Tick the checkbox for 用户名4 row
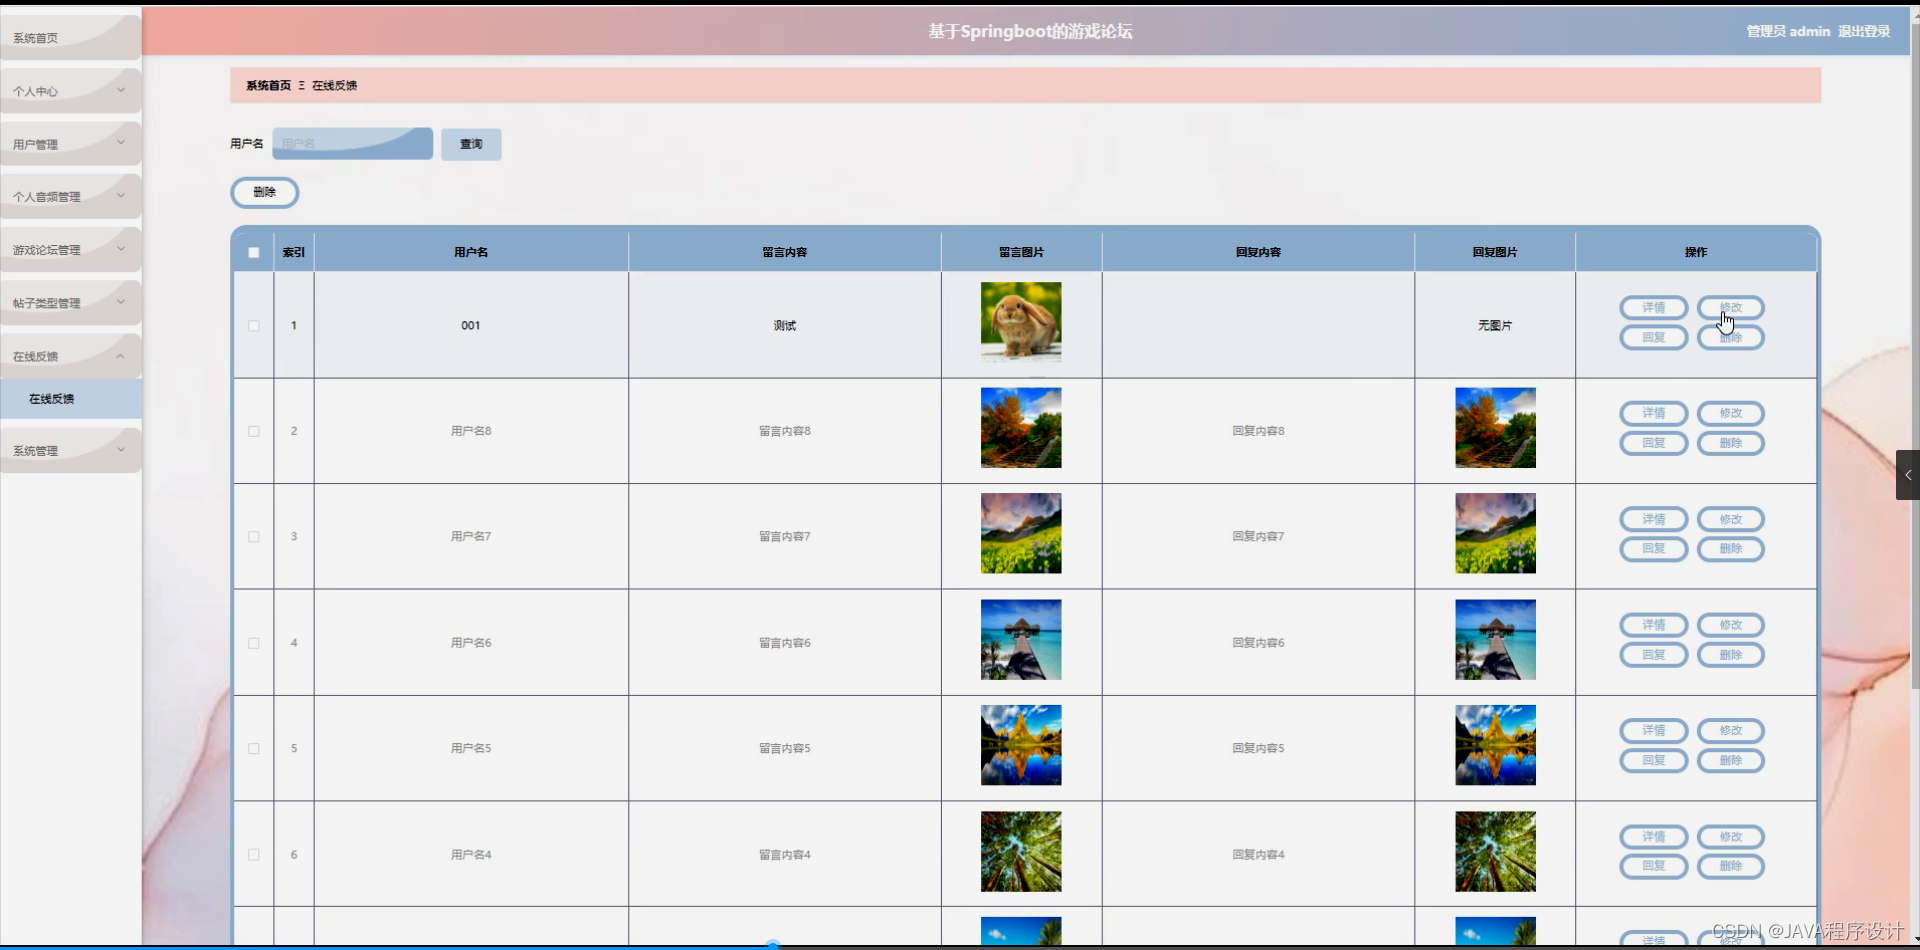Image resolution: width=1920 pixels, height=950 pixels. [254, 855]
